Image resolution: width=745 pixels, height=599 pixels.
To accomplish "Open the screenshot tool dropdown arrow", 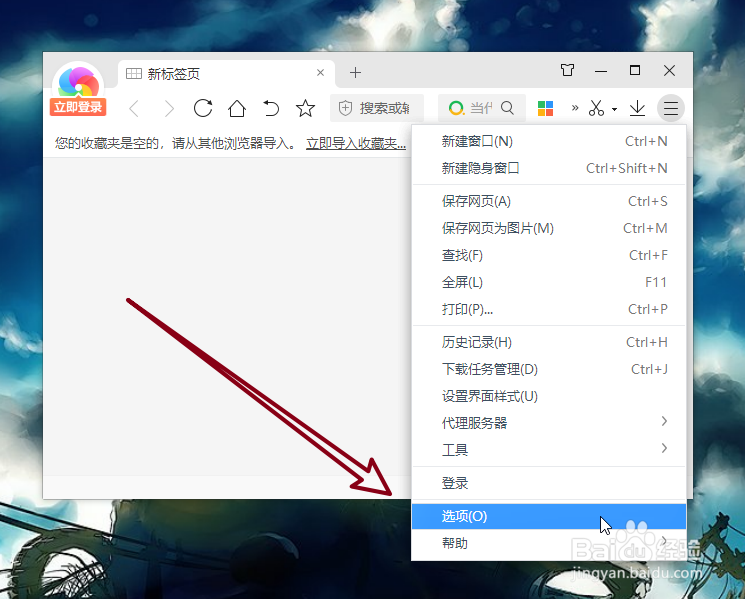I will [x=614, y=109].
